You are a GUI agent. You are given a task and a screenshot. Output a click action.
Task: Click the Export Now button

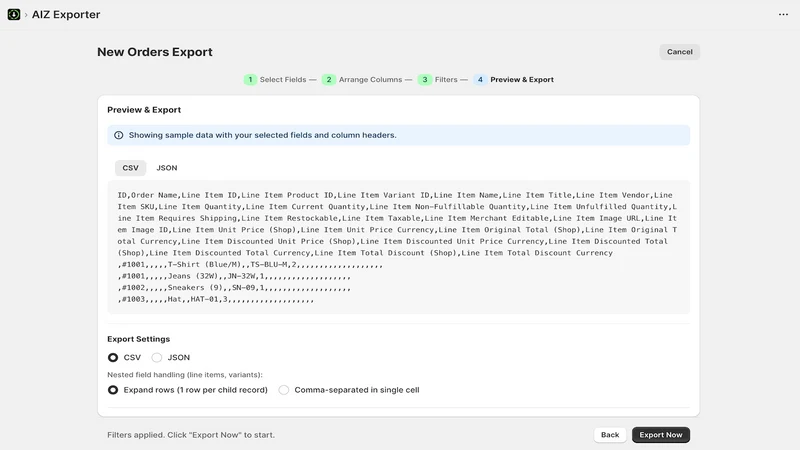[661, 435]
